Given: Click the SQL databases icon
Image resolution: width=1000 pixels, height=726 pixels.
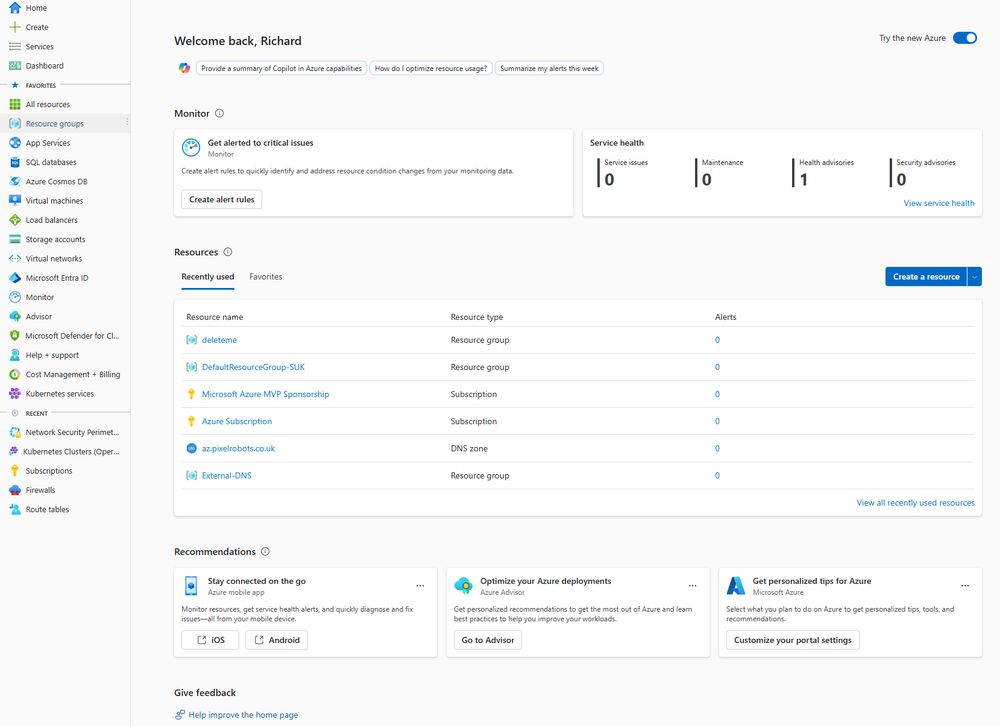Looking at the screenshot, I should 15,162.
